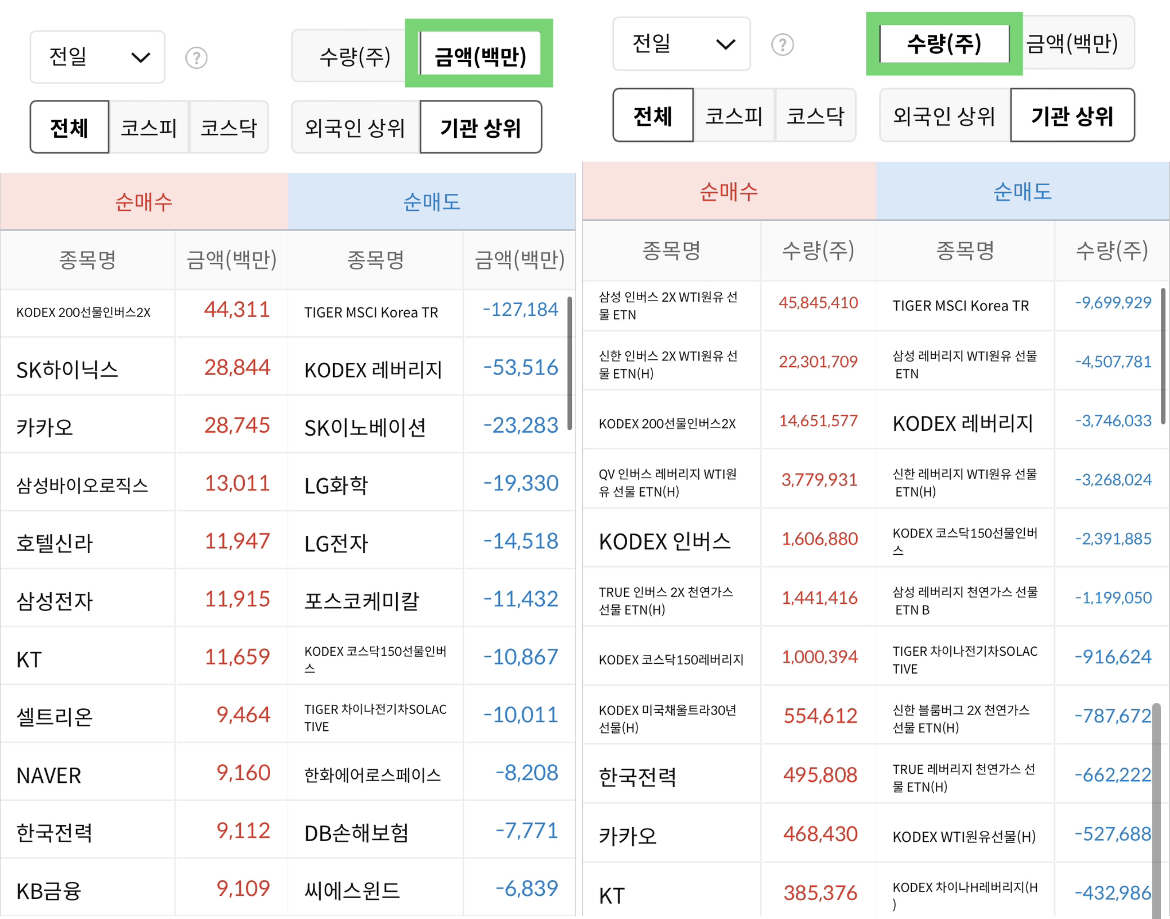Click the -127,184 net-sell amount
The width and height of the screenshot is (1170, 919).
coord(520,310)
